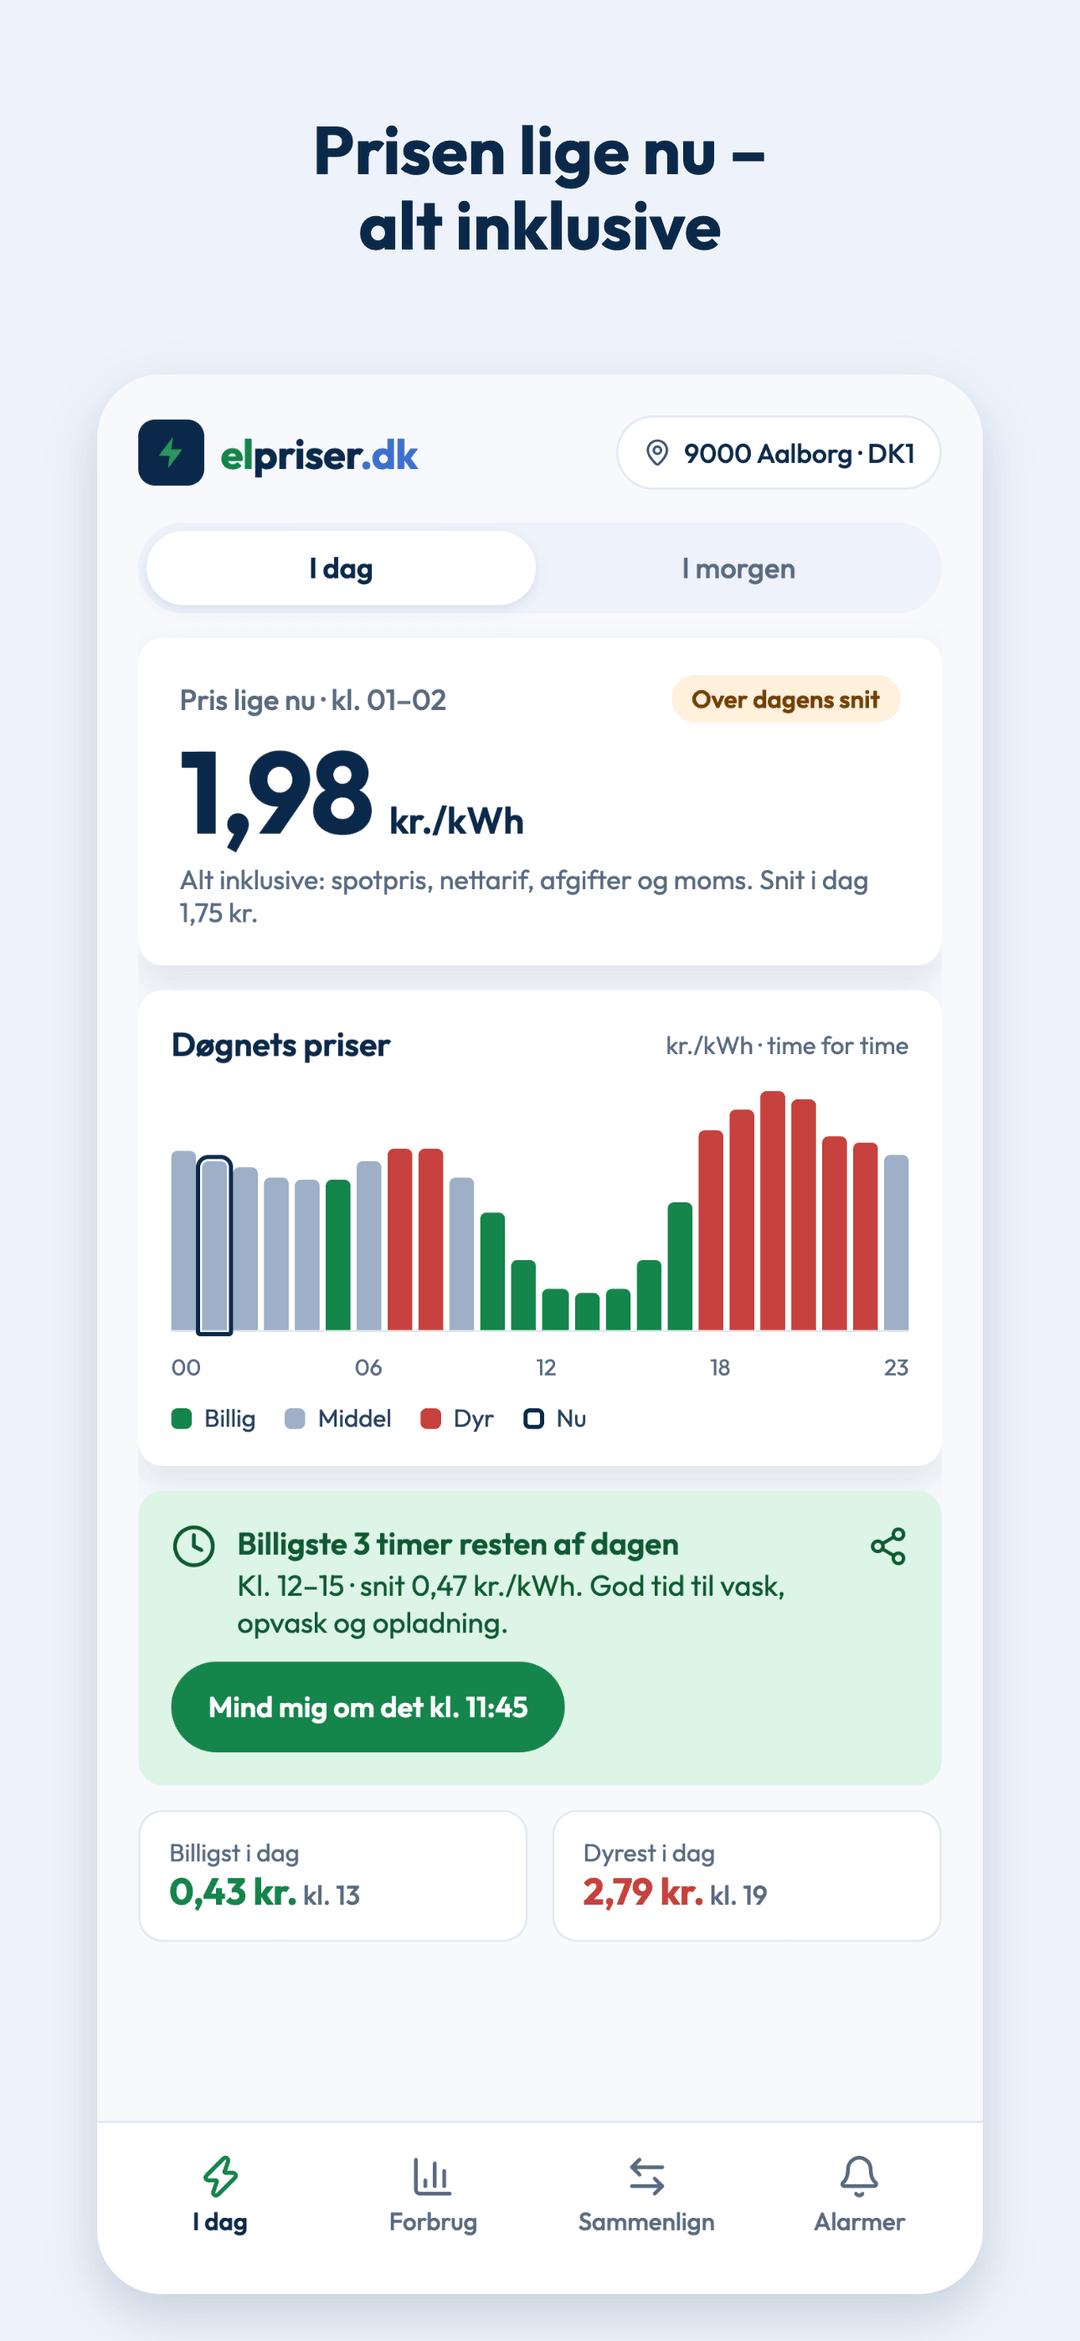Tap the tallest red bar in the chart

[x=773, y=1210]
